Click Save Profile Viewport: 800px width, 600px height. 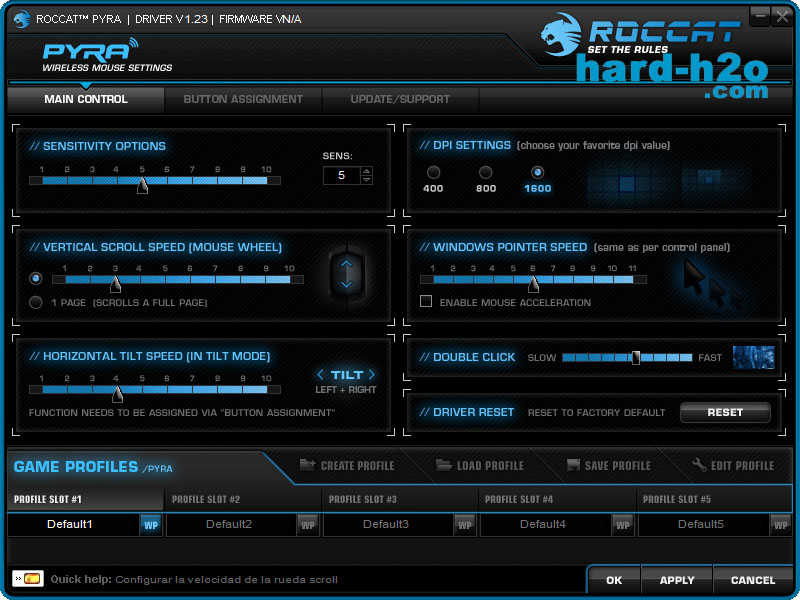point(609,465)
